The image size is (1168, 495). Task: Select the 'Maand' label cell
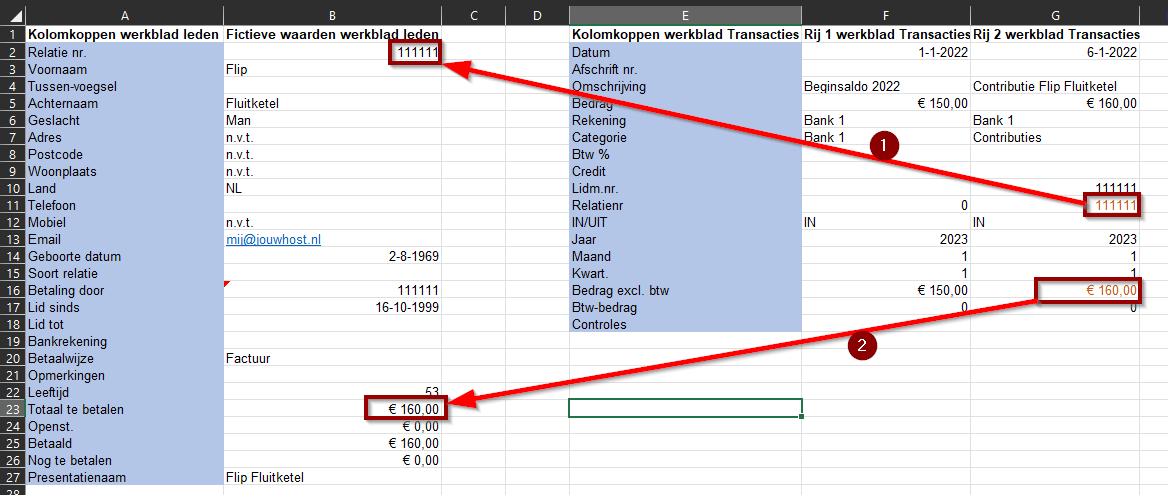click(685, 256)
